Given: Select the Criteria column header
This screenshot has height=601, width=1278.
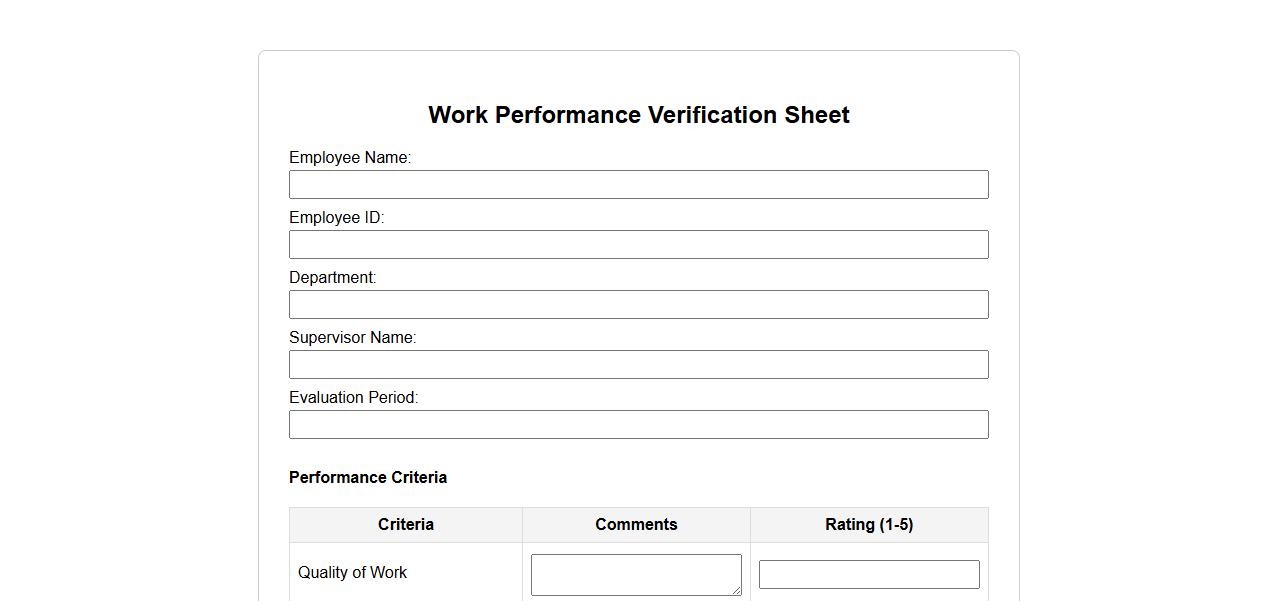Looking at the screenshot, I should [x=405, y=525].
